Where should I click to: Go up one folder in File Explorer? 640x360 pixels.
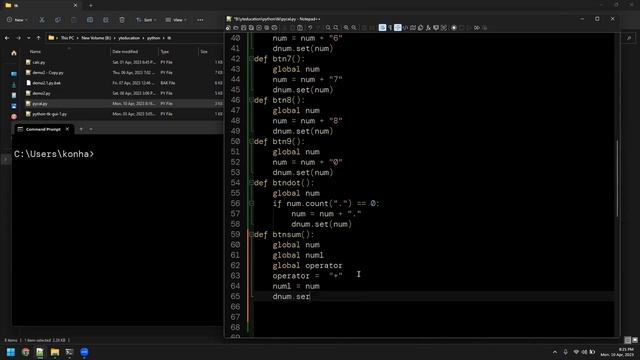coord(38,38)
